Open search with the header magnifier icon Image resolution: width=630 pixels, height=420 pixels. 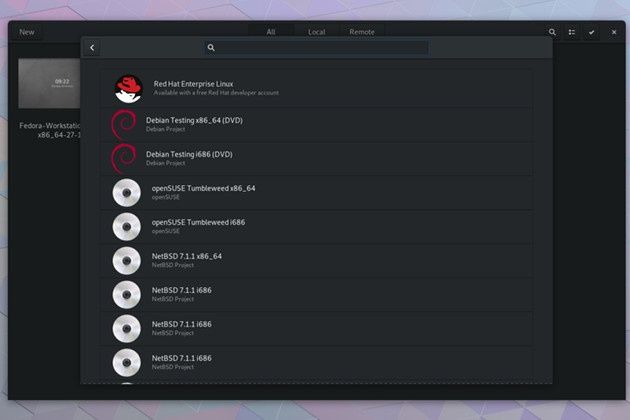552,32
